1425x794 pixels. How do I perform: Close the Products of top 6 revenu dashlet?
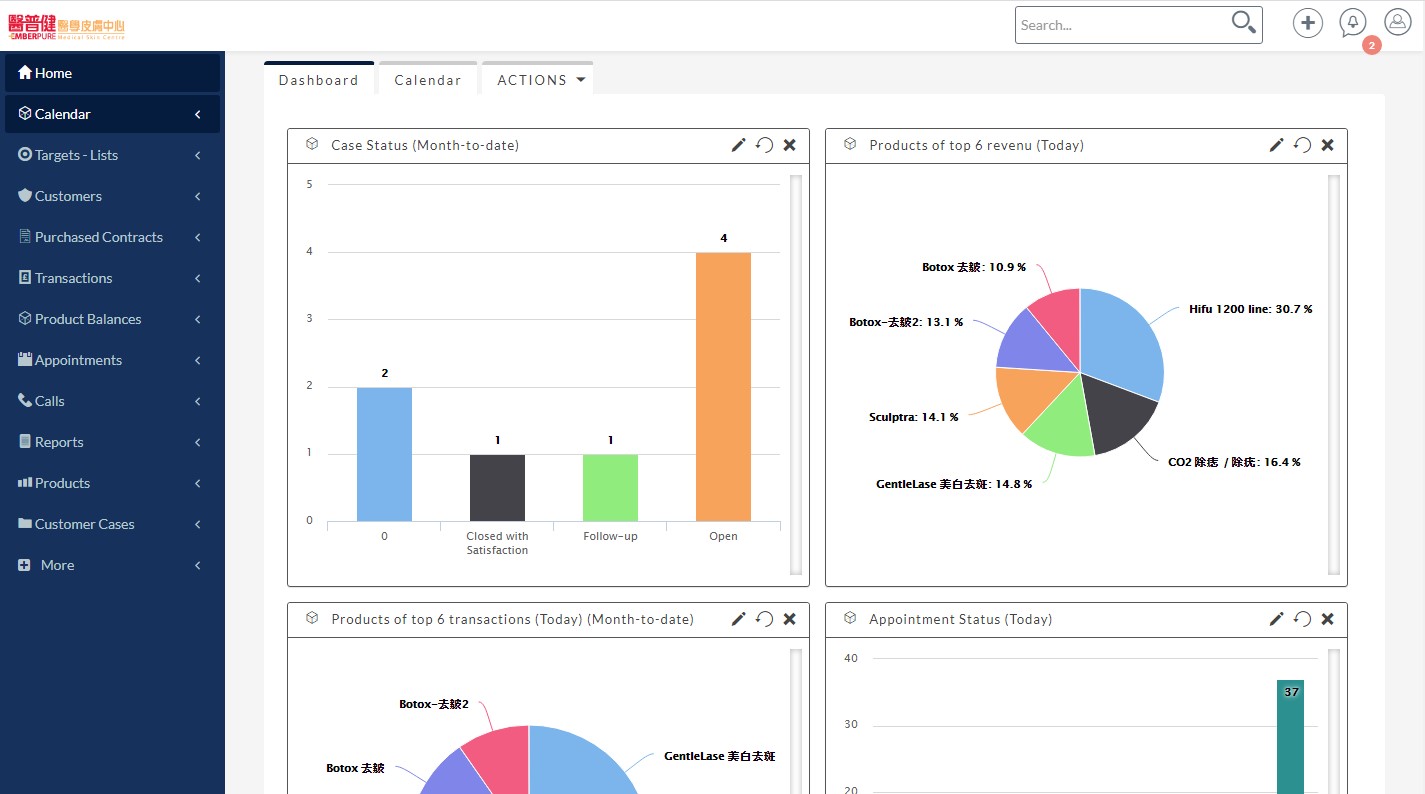(x=1328, y=145)
